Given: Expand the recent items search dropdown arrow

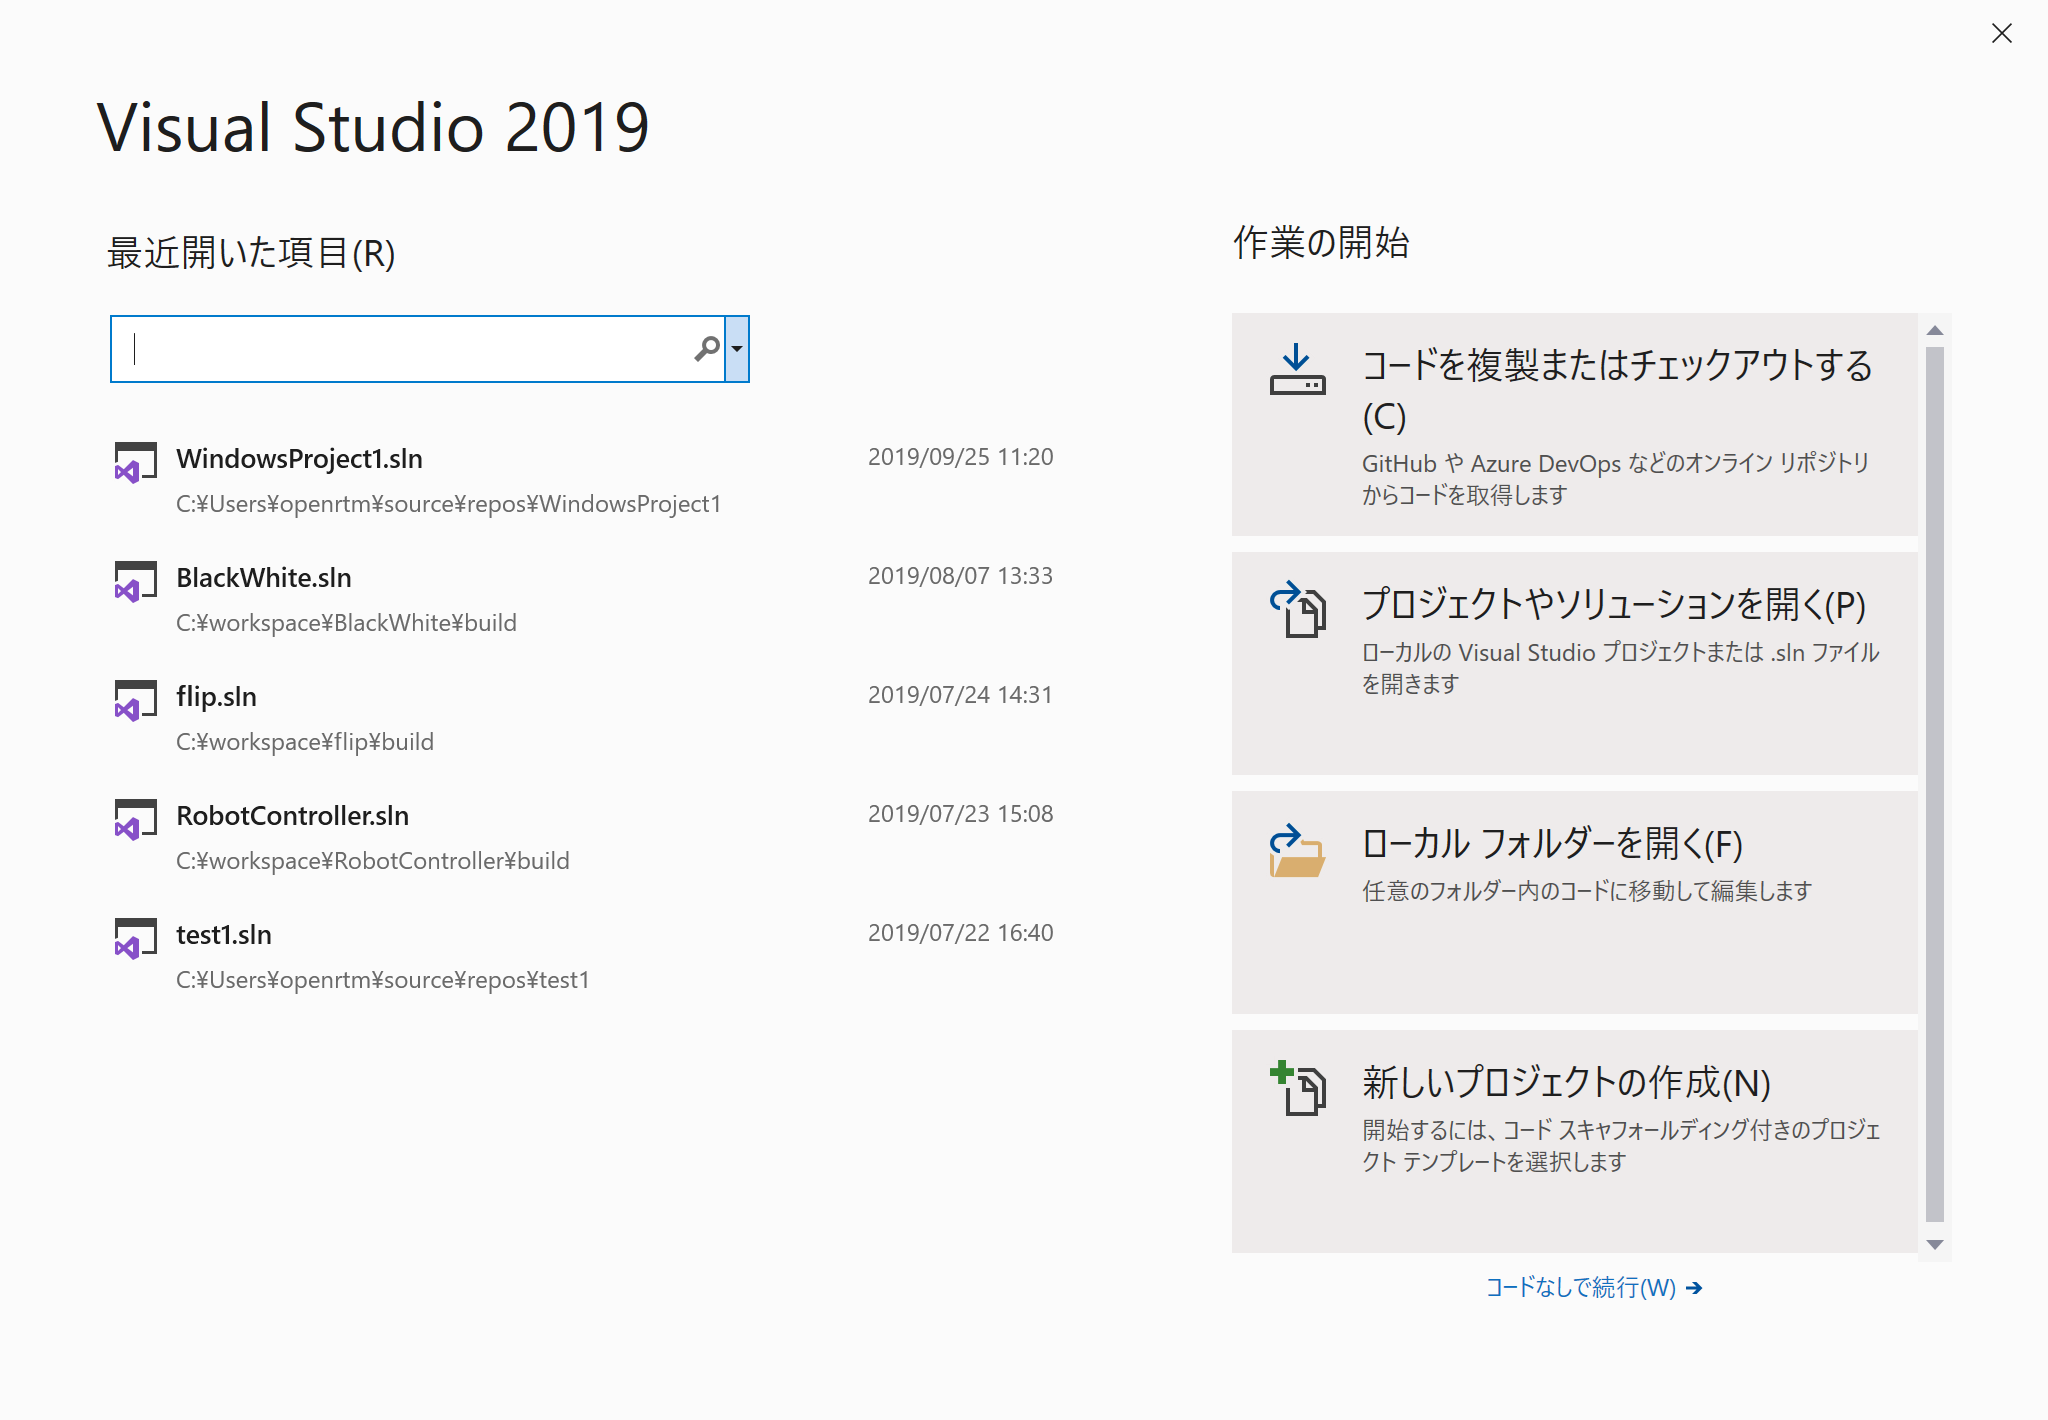Looking at the screenshot, I should click(737, 349).
